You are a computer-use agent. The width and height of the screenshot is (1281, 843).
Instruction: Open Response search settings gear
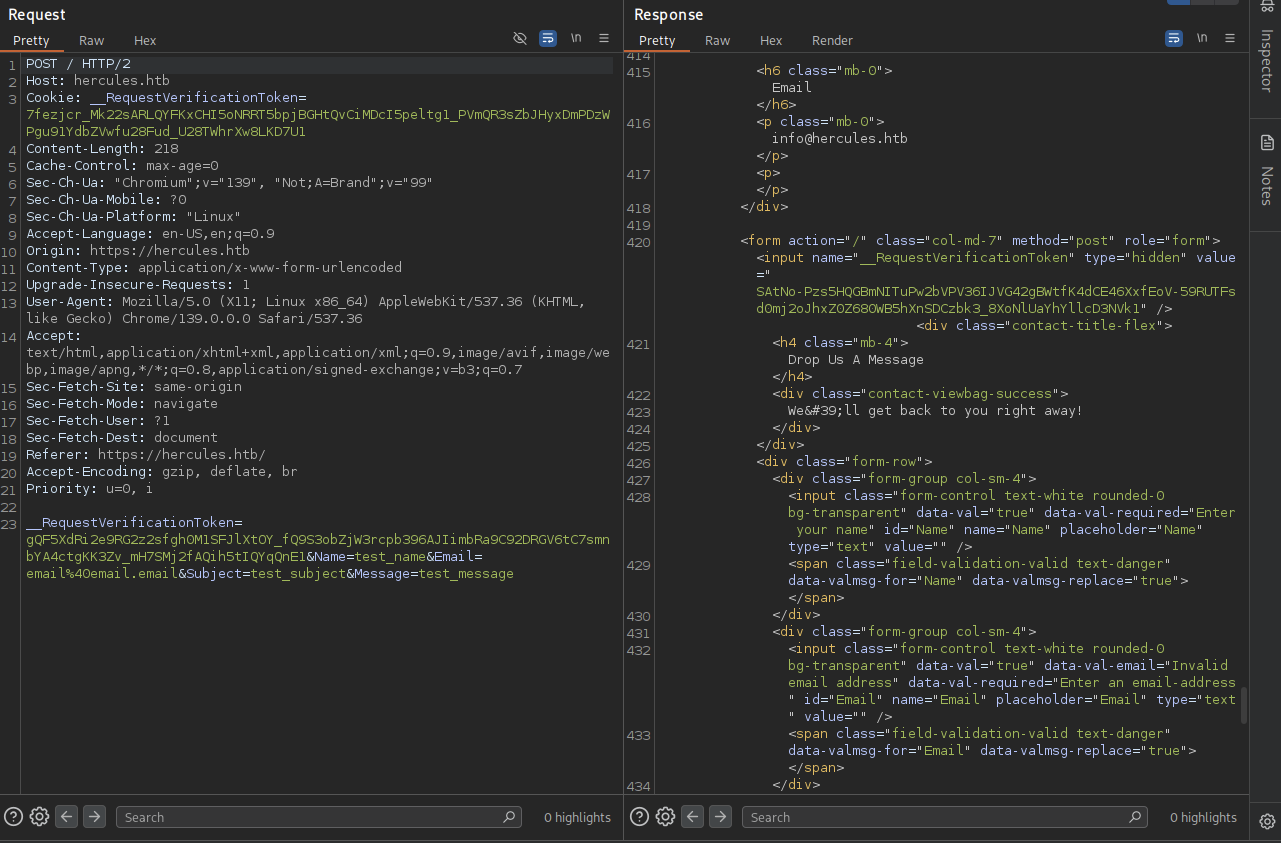pos(666,817)
